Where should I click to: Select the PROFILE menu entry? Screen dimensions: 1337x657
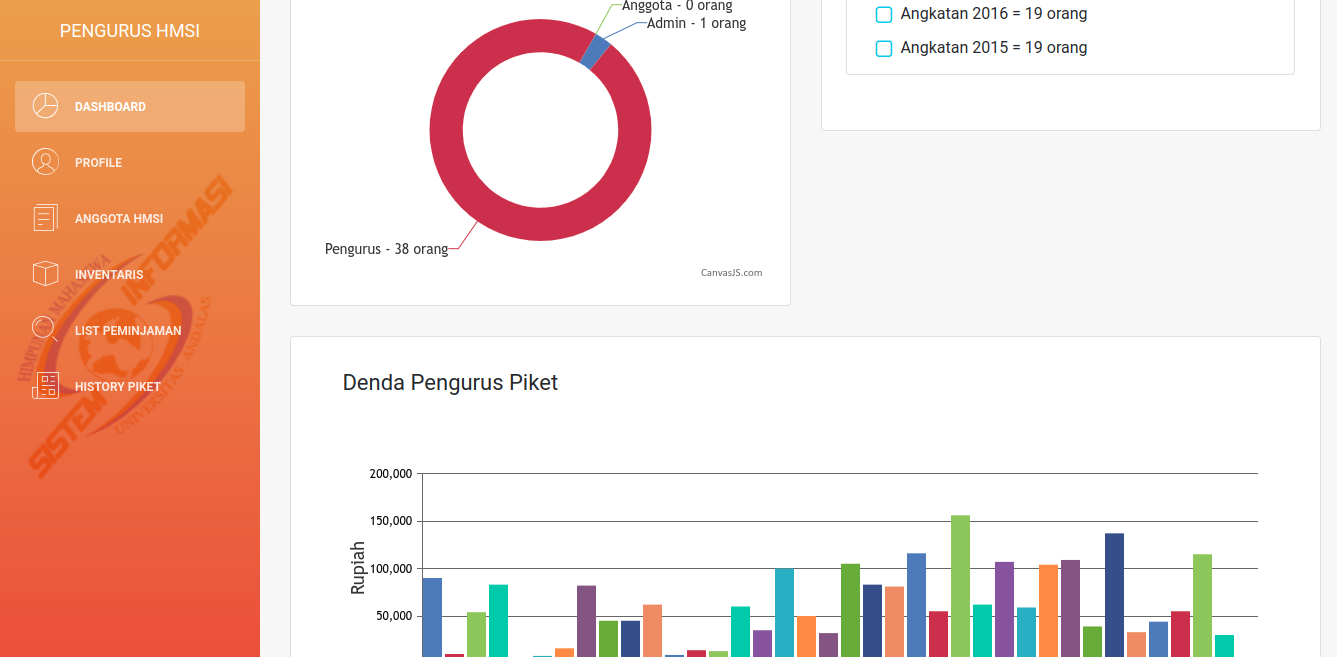(x=97, y=162)
